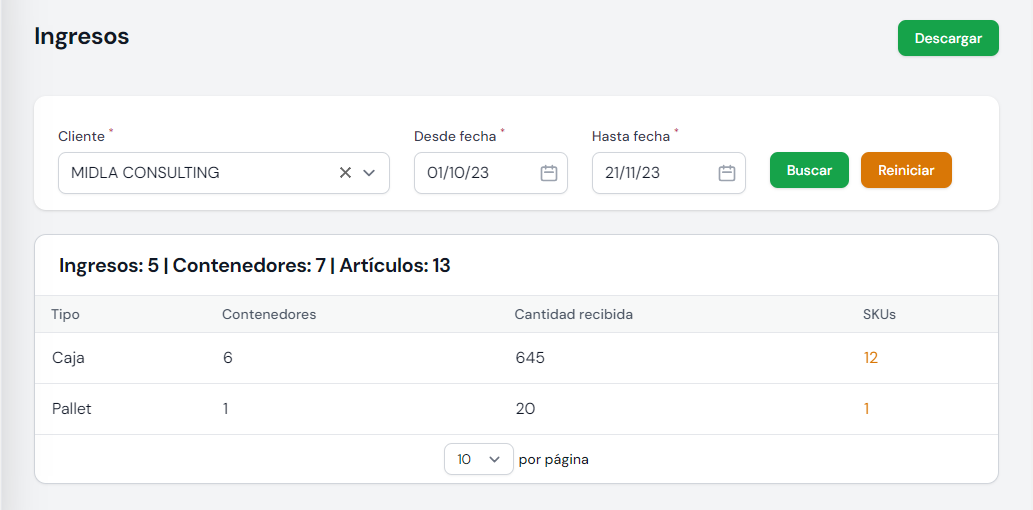Click the Hasta fecha date text 21/11/23
Screen dimensions: 1033x510
(x=632, y=173)
